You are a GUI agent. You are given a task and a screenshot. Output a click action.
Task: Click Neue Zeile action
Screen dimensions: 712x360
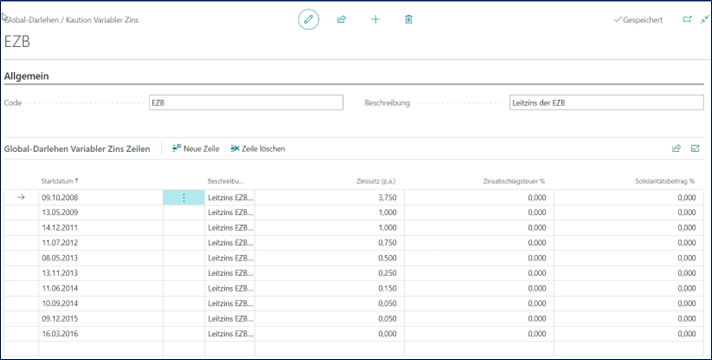196,148
